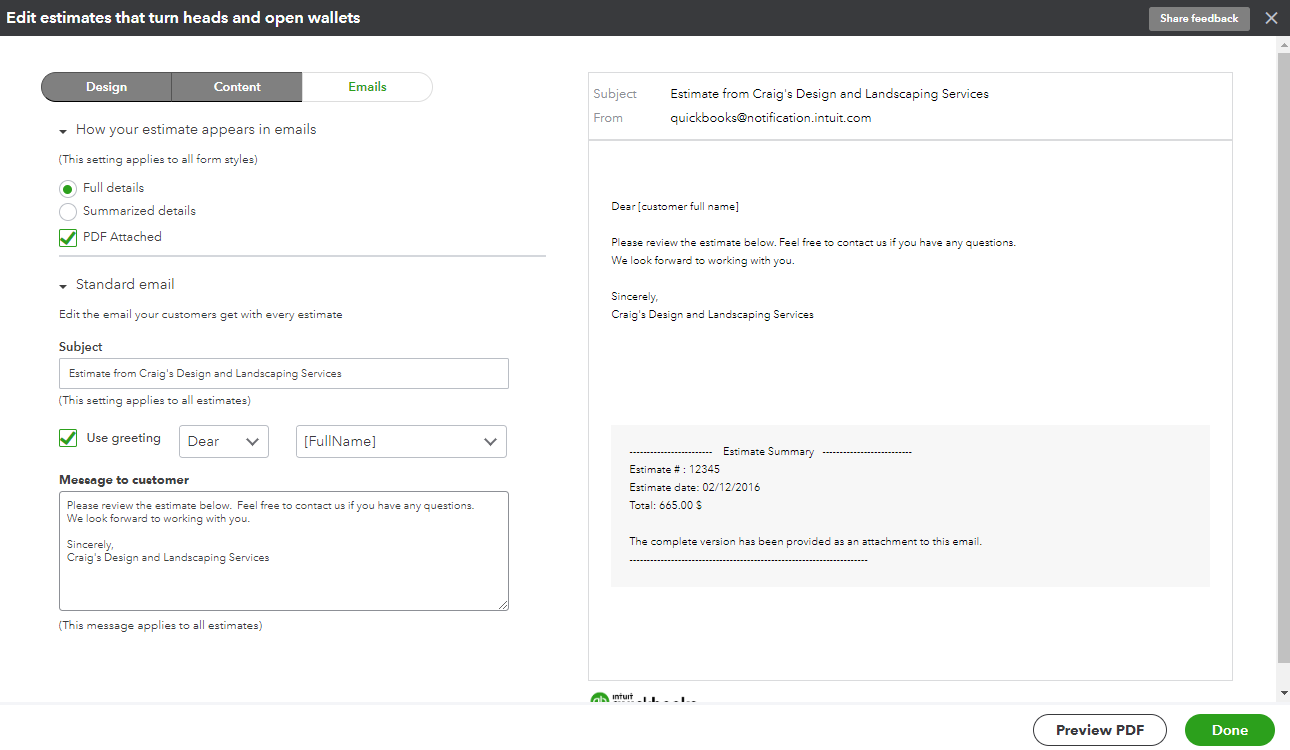The height and width of the screenshot is (750, 1290).
Task: Click the scrollbar down arrow
Action: [x=1284, y=693]
